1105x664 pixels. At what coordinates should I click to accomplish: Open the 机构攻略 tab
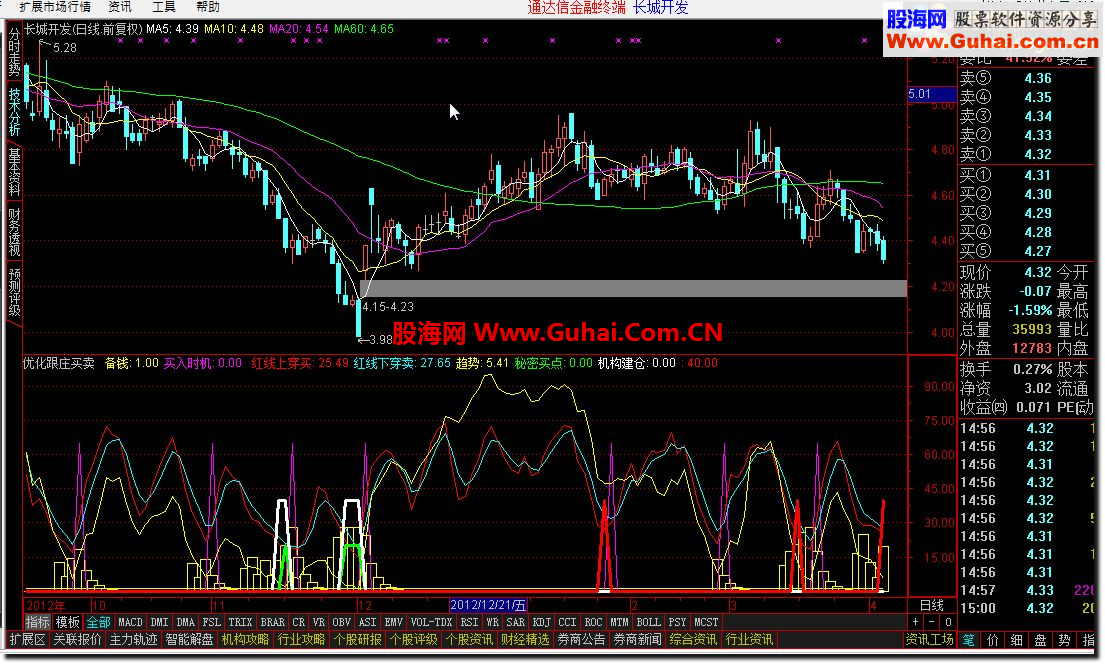pos(245,640)
